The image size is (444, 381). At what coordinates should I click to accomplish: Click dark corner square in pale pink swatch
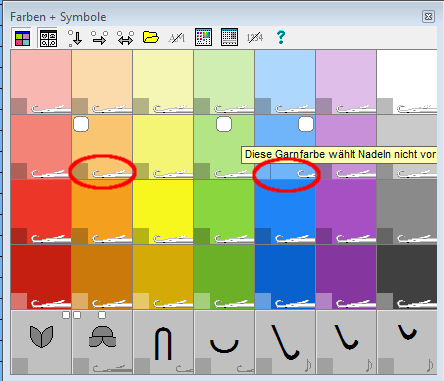(x=19, y=106)
